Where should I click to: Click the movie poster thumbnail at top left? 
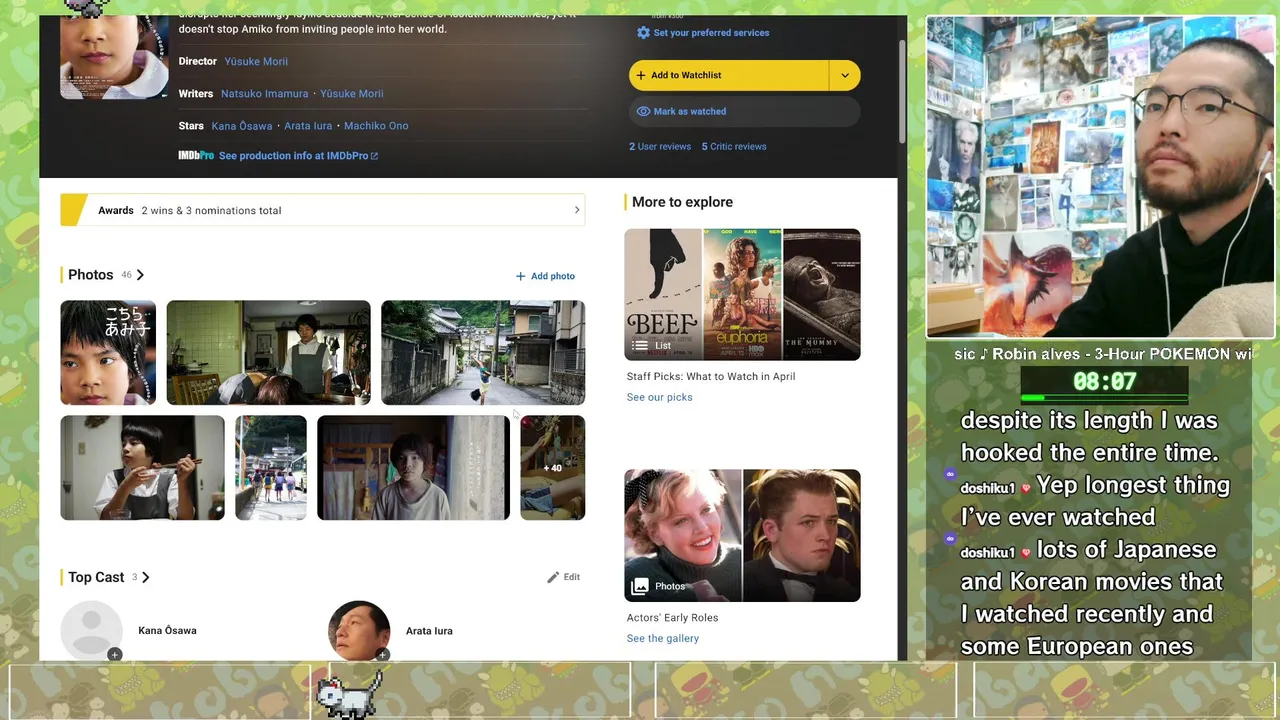point(114,57)
